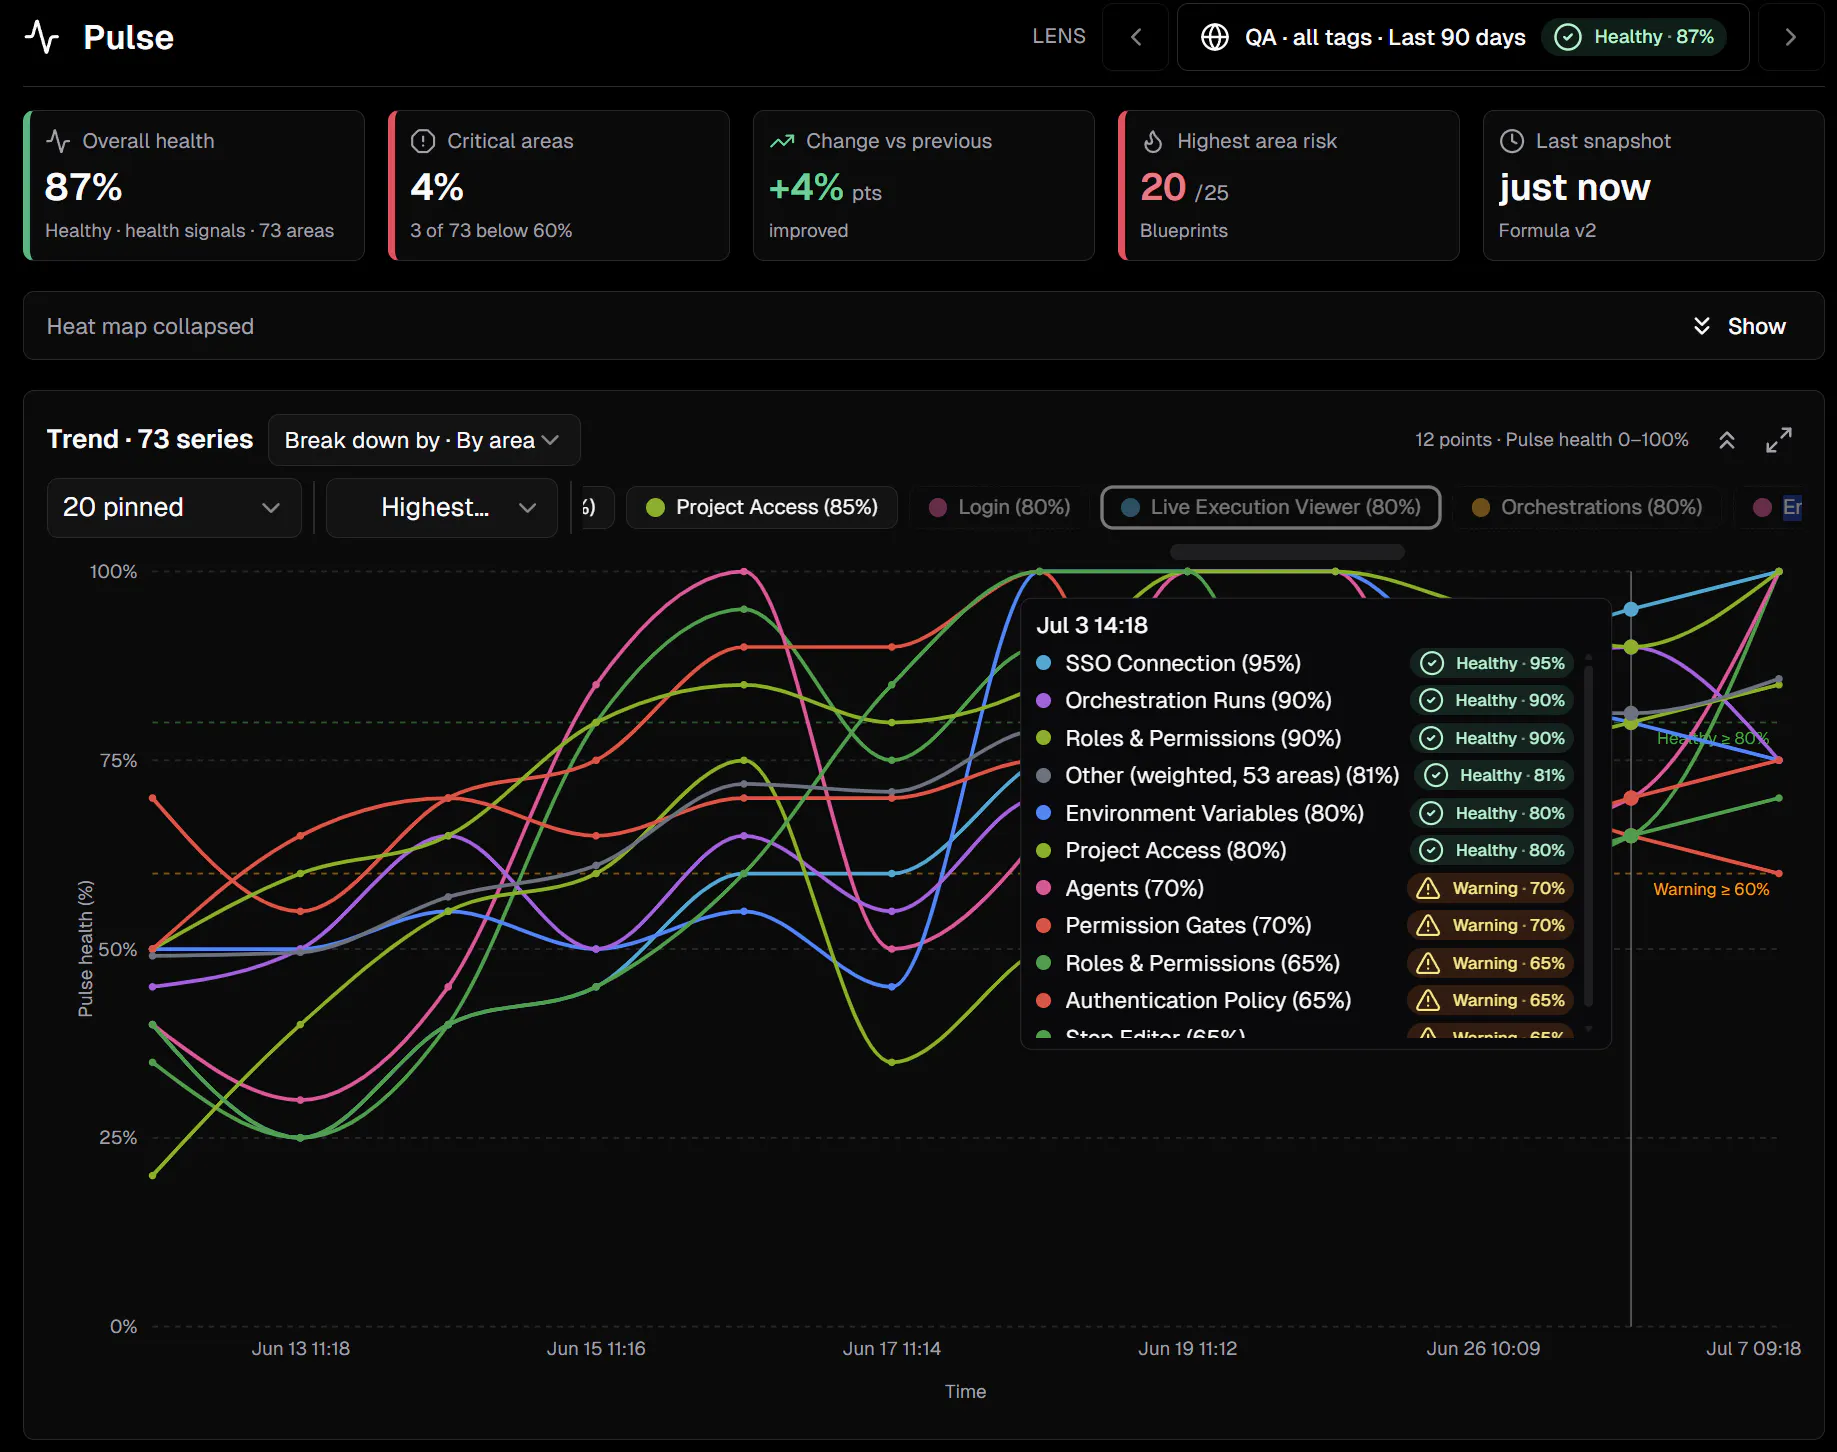The width and height of the screenshot is (1837, 1452).
Task: Click the double chevron beside Show
Action: (1702, 326)
